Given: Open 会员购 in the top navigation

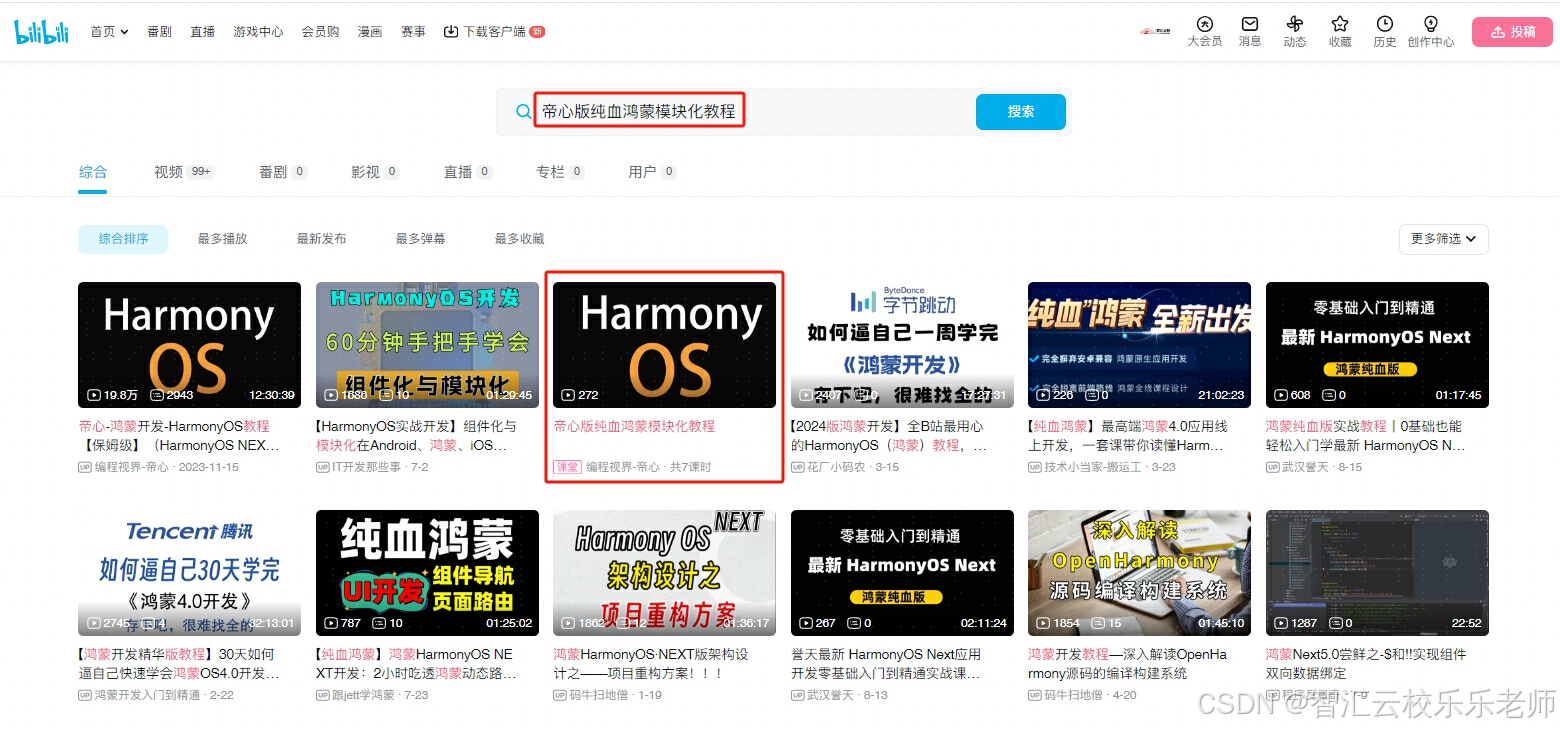Looking at the screenshot, I should (x=321, y=32).
